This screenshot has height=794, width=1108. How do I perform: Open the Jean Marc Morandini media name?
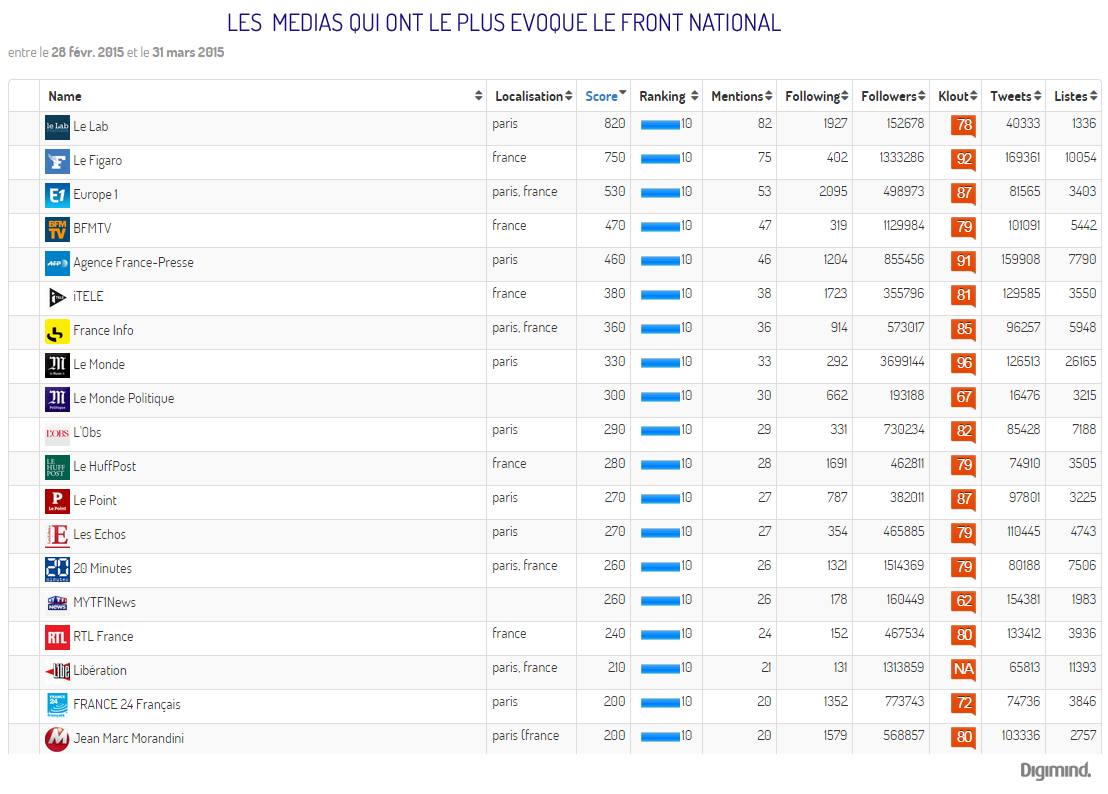click(x=129, y=739)
